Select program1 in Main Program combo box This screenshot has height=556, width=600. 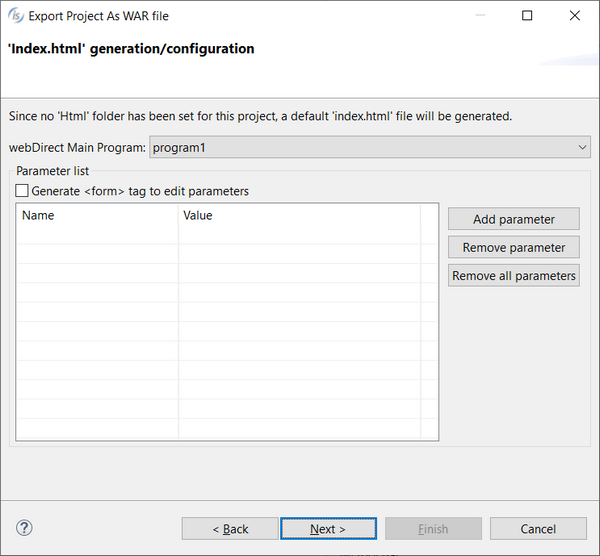(x=370, y=147)
